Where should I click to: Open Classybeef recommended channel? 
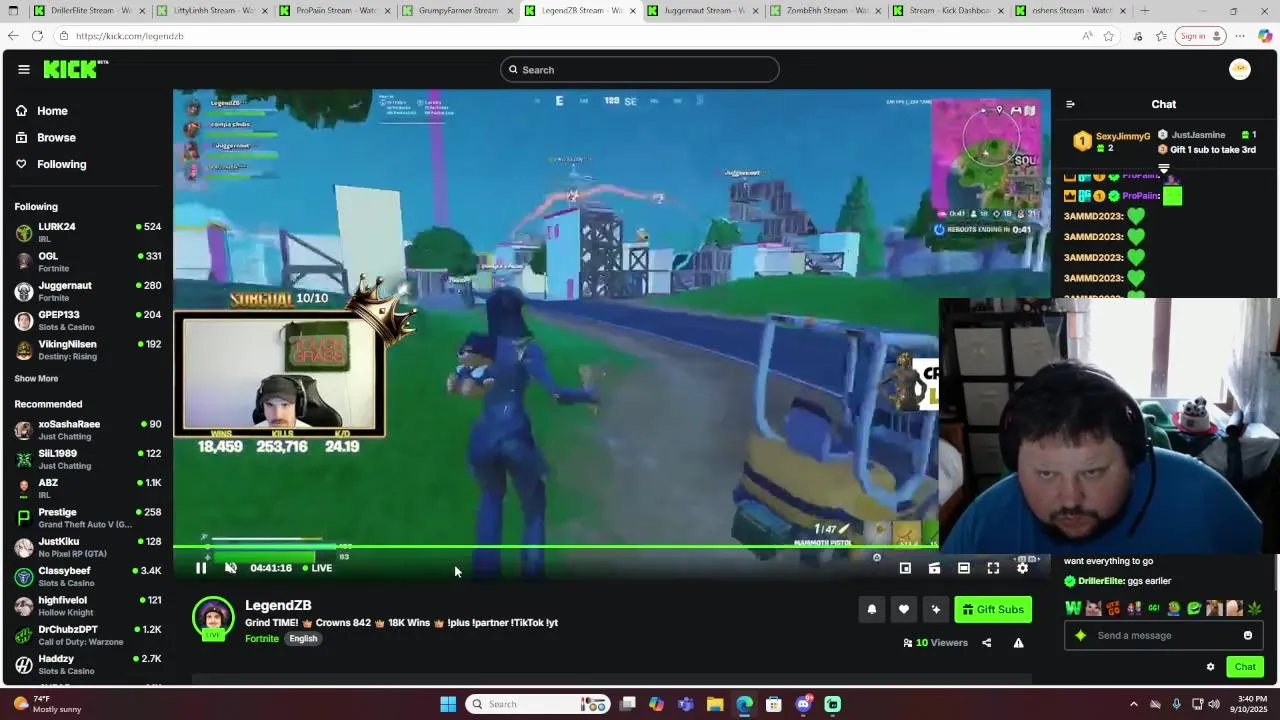tap(88, 577)
